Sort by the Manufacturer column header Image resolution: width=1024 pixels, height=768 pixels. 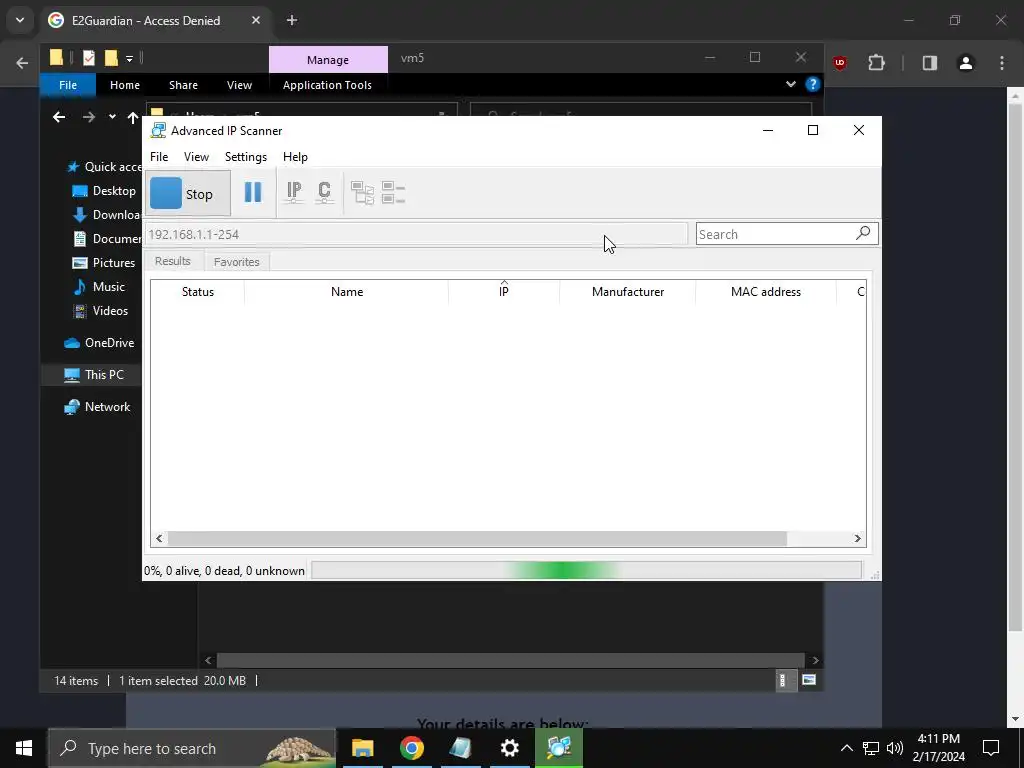[x=628, y=292]
